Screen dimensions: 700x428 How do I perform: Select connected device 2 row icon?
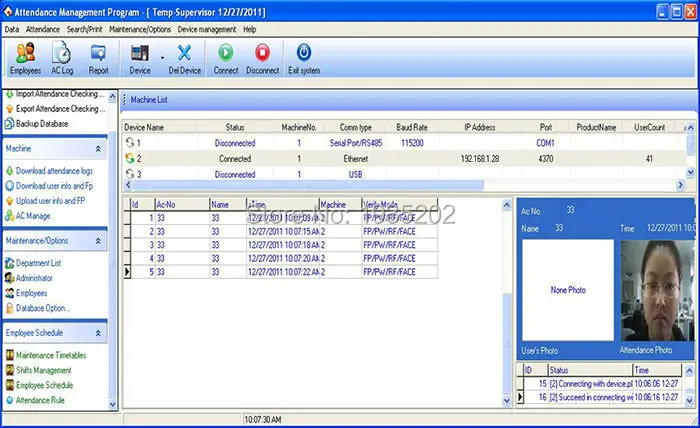coord(130,158)
